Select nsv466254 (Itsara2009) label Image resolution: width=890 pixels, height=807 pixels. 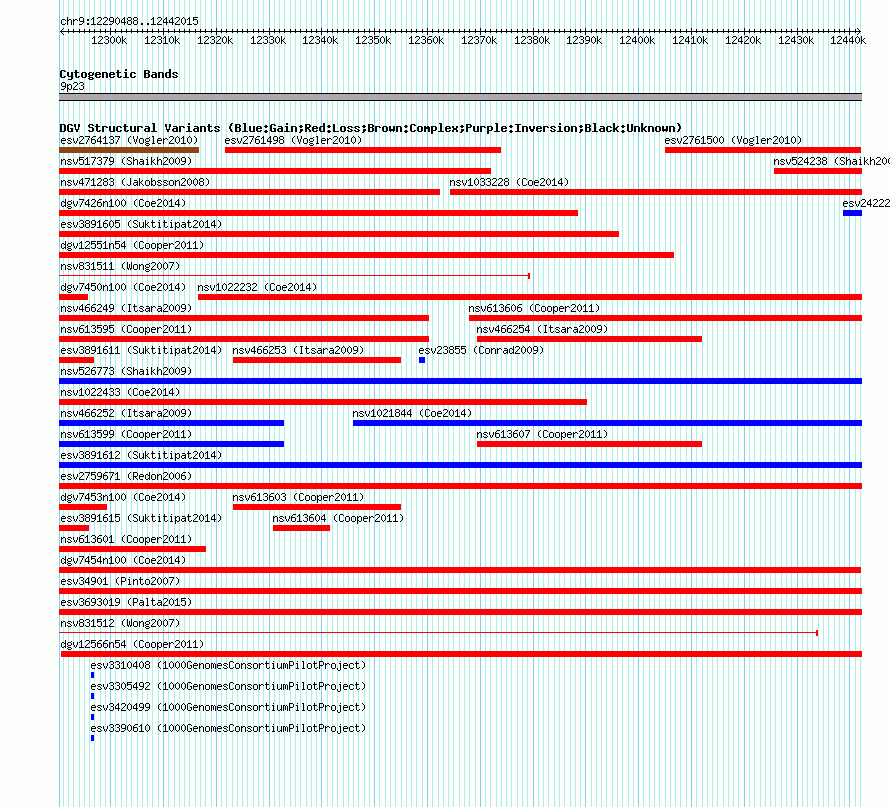coord(541,329)
